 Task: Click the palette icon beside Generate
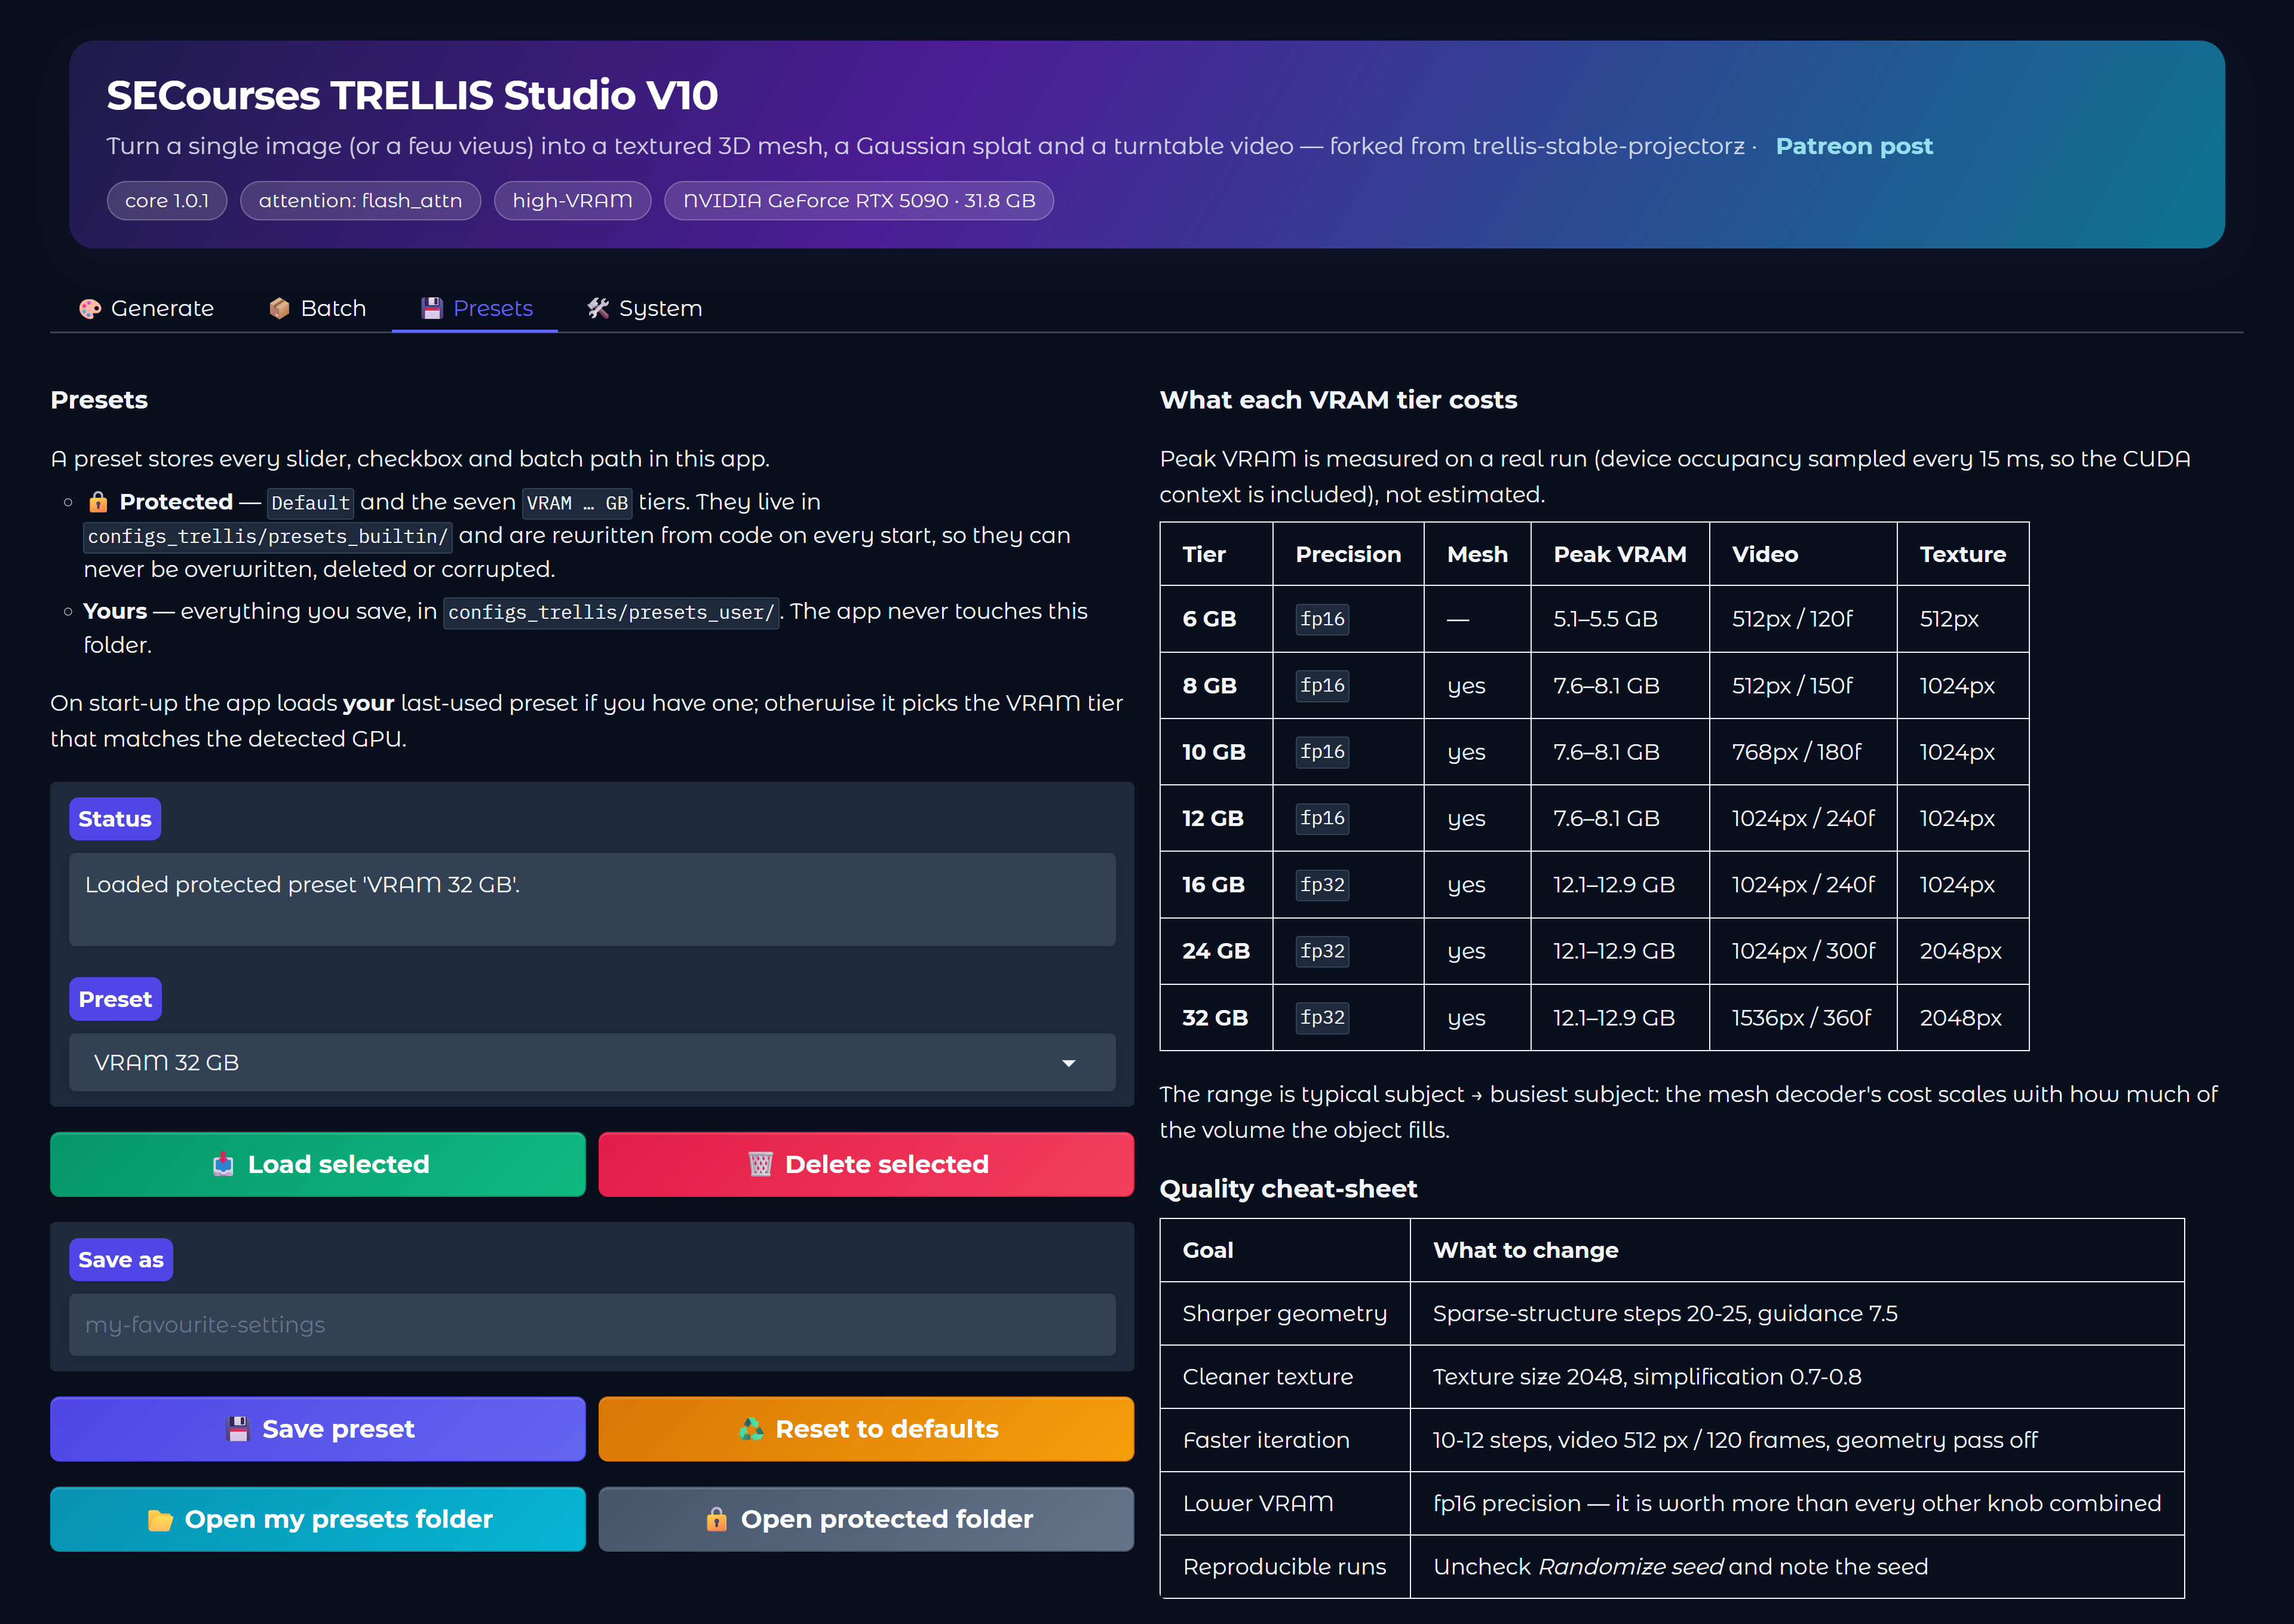[x=90, y=309]
